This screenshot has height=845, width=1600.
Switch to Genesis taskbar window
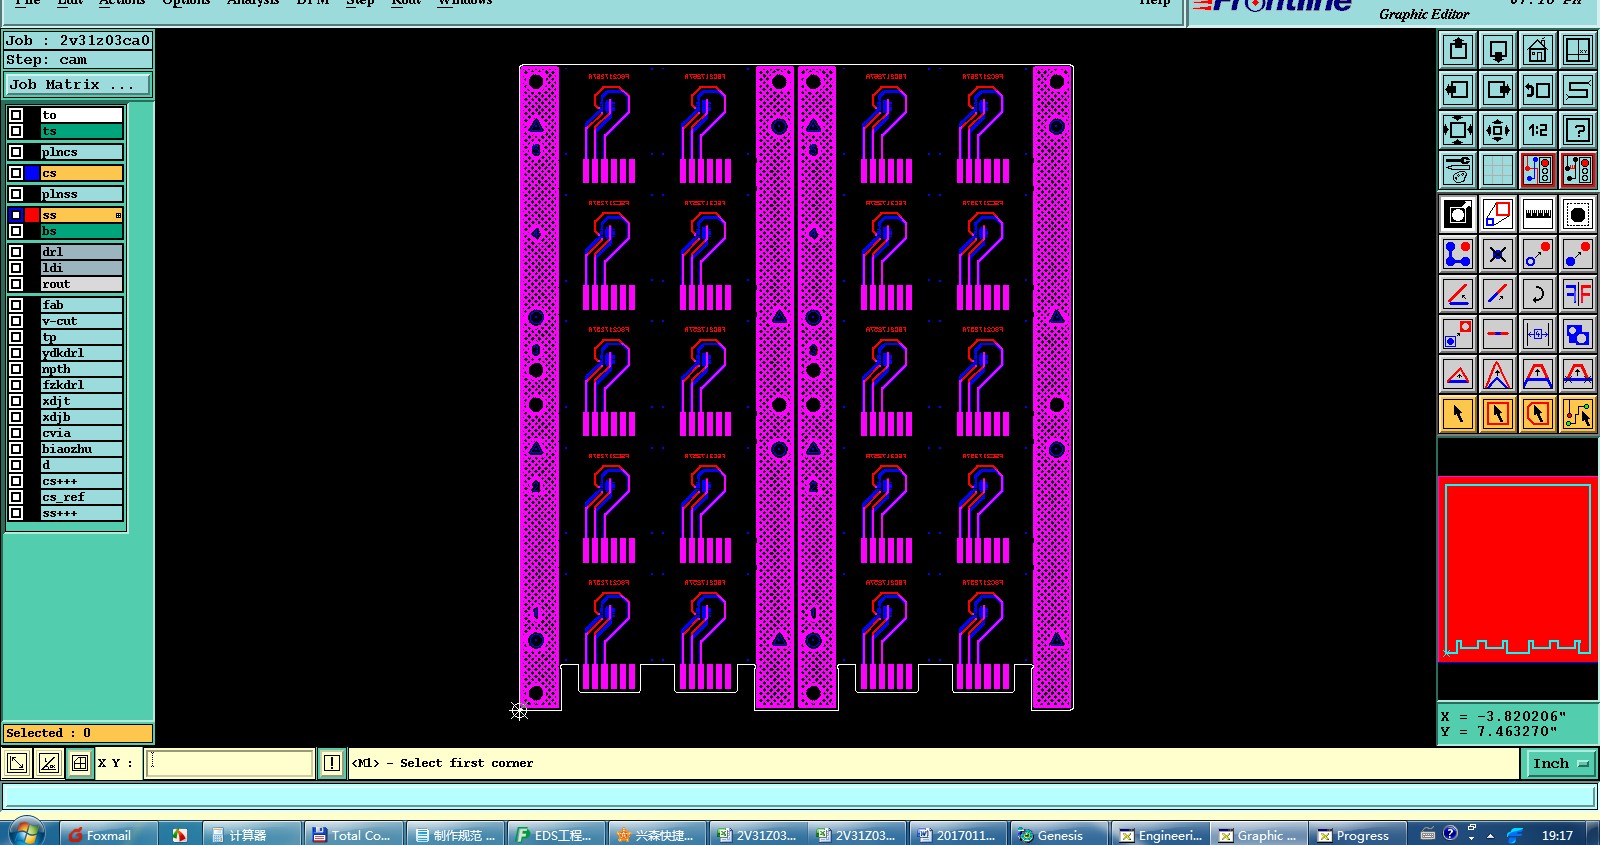(1059, 835)
